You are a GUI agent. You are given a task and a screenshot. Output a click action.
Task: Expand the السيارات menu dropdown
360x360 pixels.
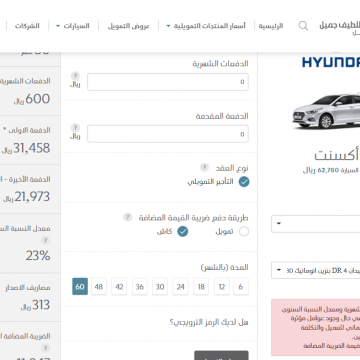73,26
